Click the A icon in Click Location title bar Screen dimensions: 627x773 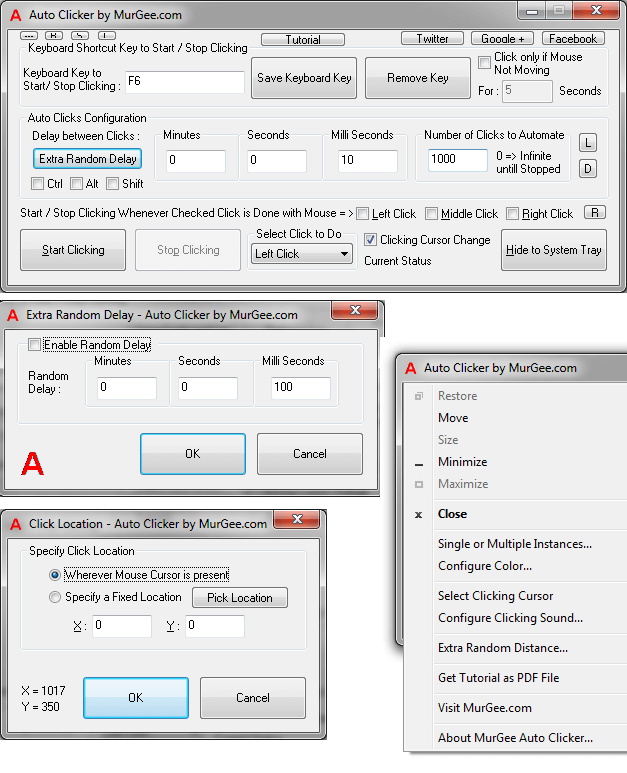pyautogui.click(x=16, y=524)
